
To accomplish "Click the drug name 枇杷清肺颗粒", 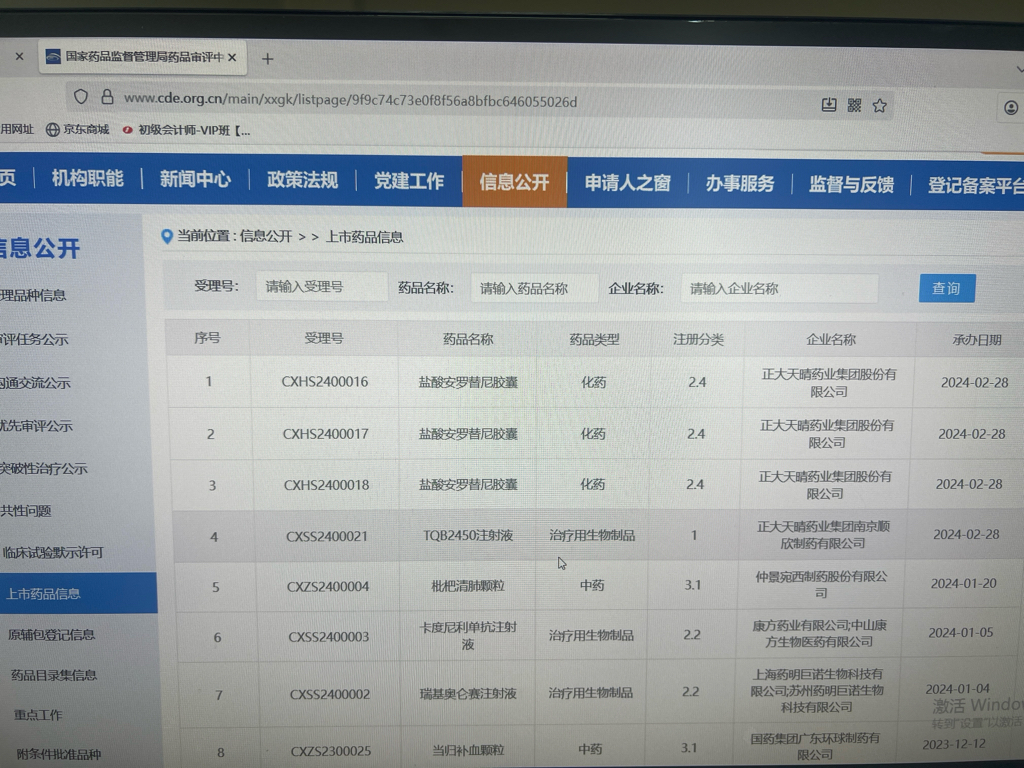I will pyautogui.click(x=468, y=586).
